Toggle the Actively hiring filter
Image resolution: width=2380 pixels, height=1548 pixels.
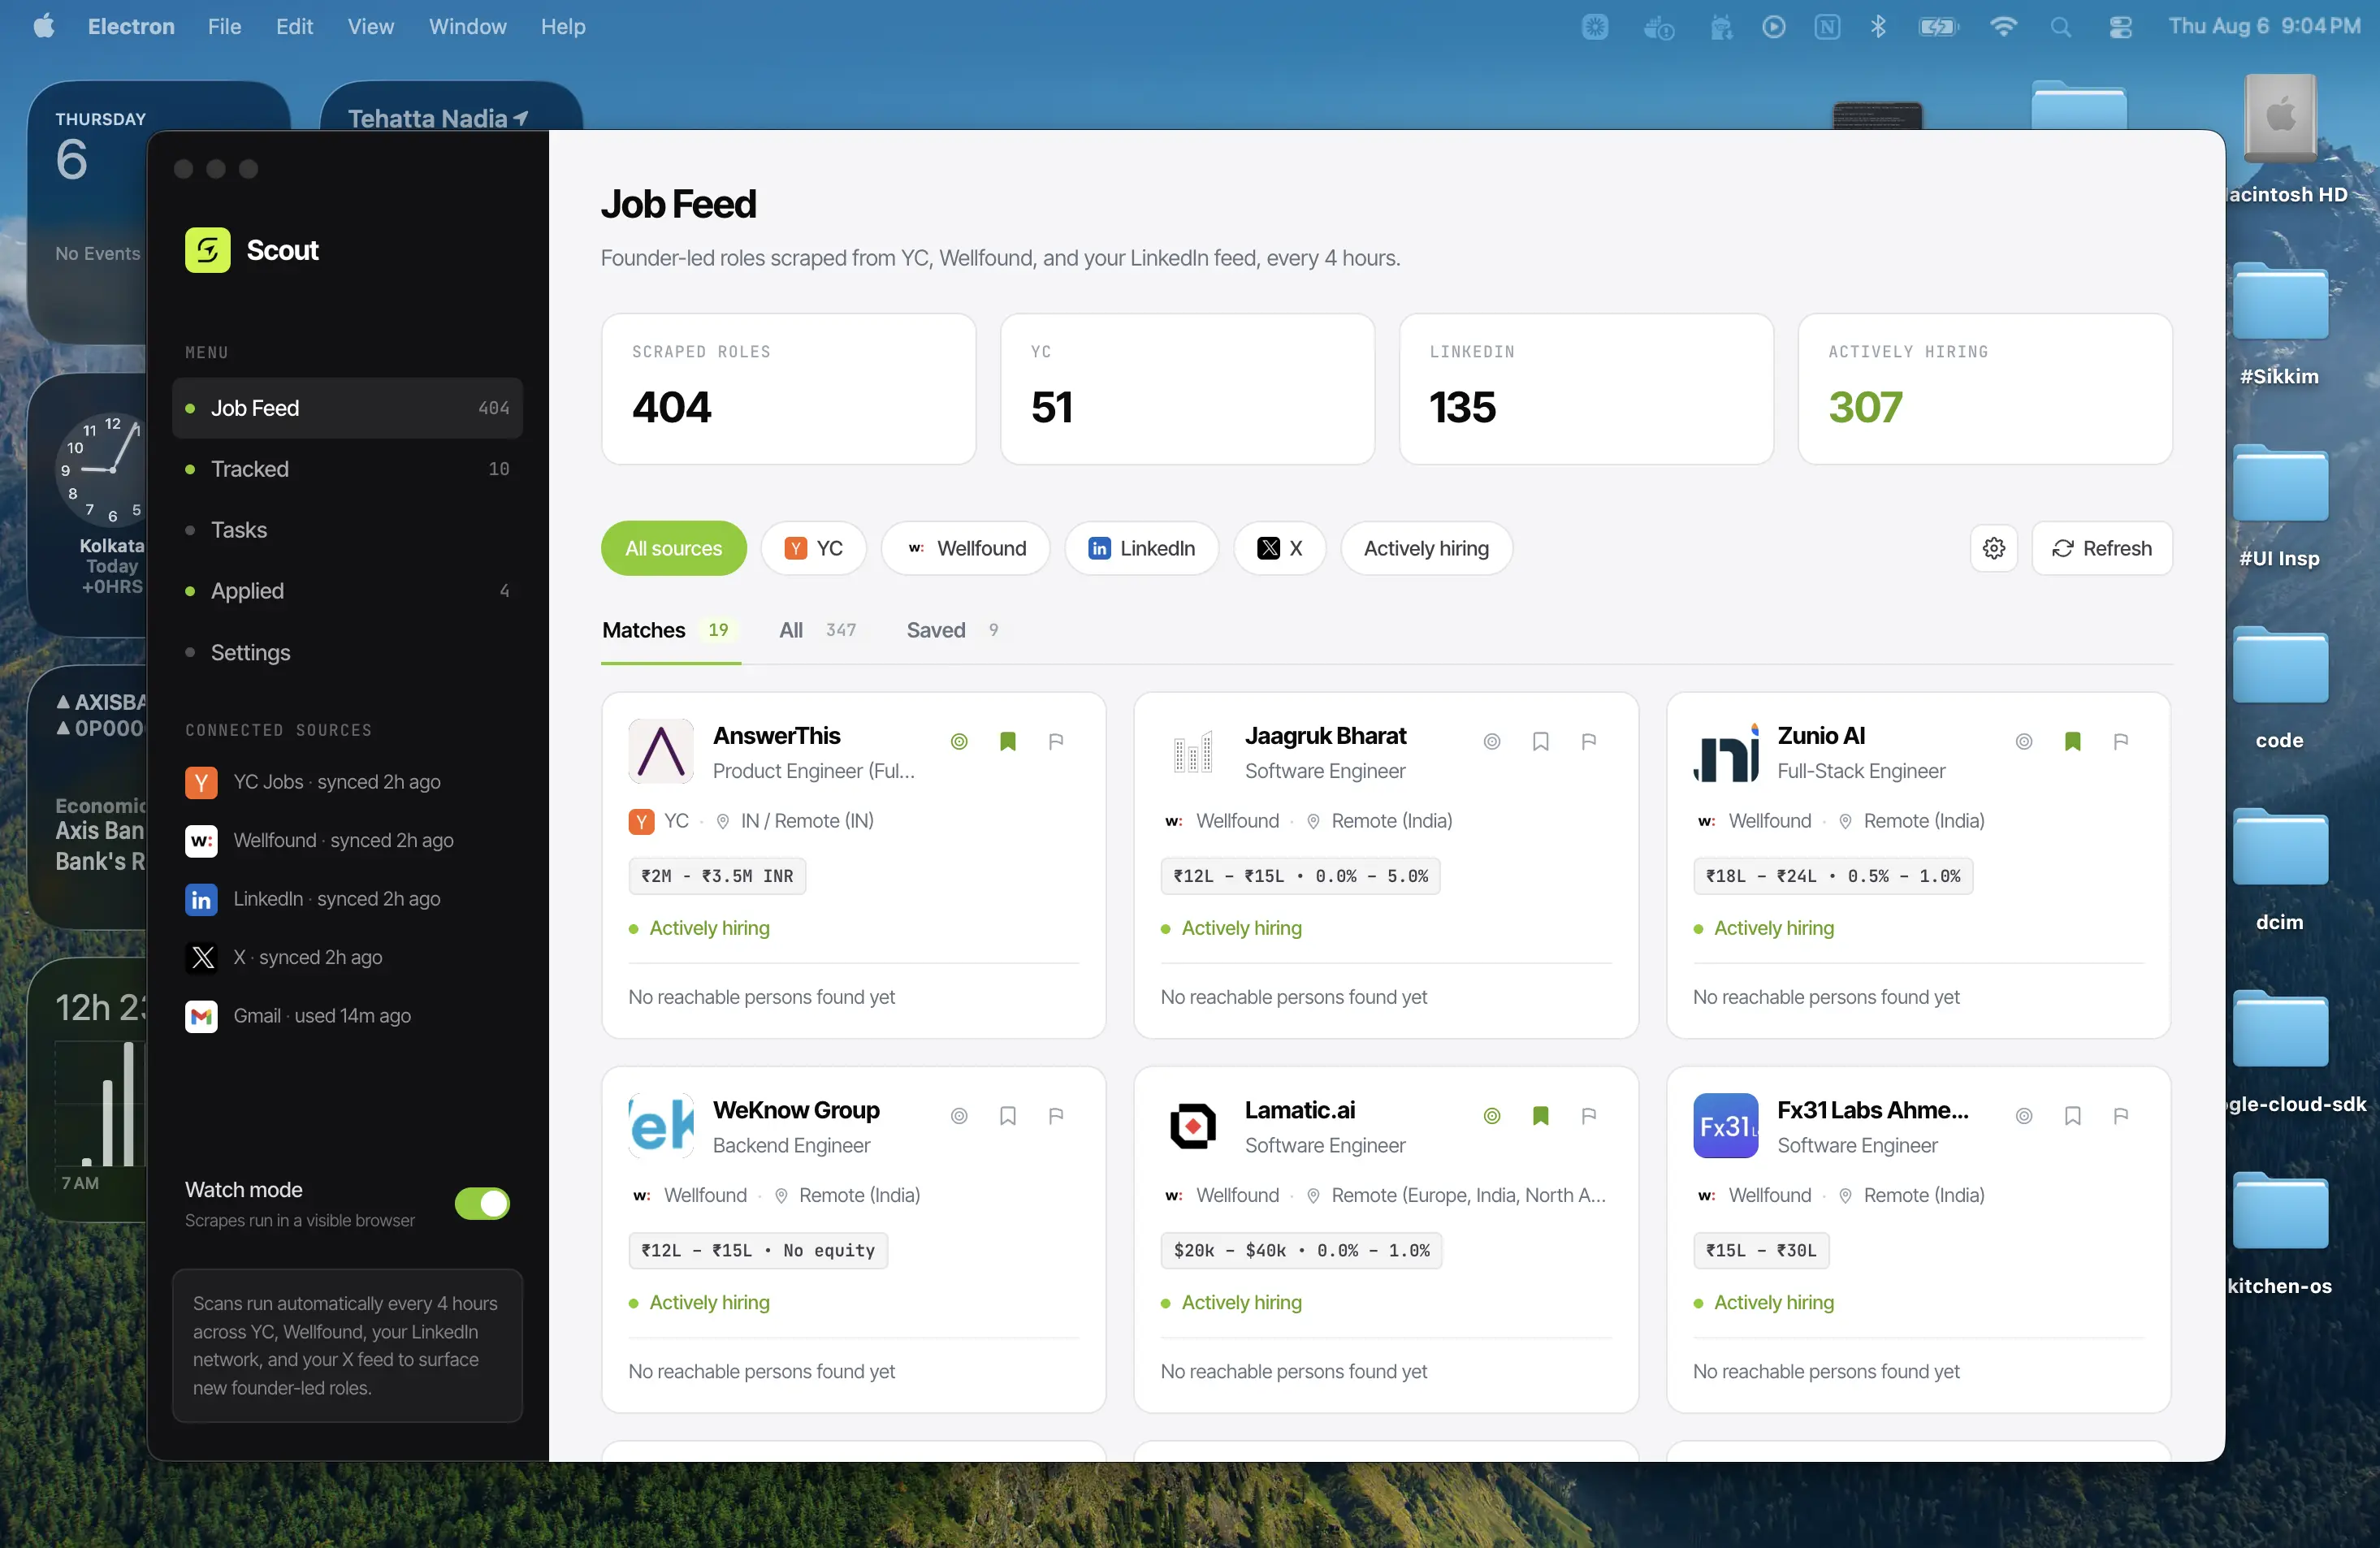tap(1426, 548)
